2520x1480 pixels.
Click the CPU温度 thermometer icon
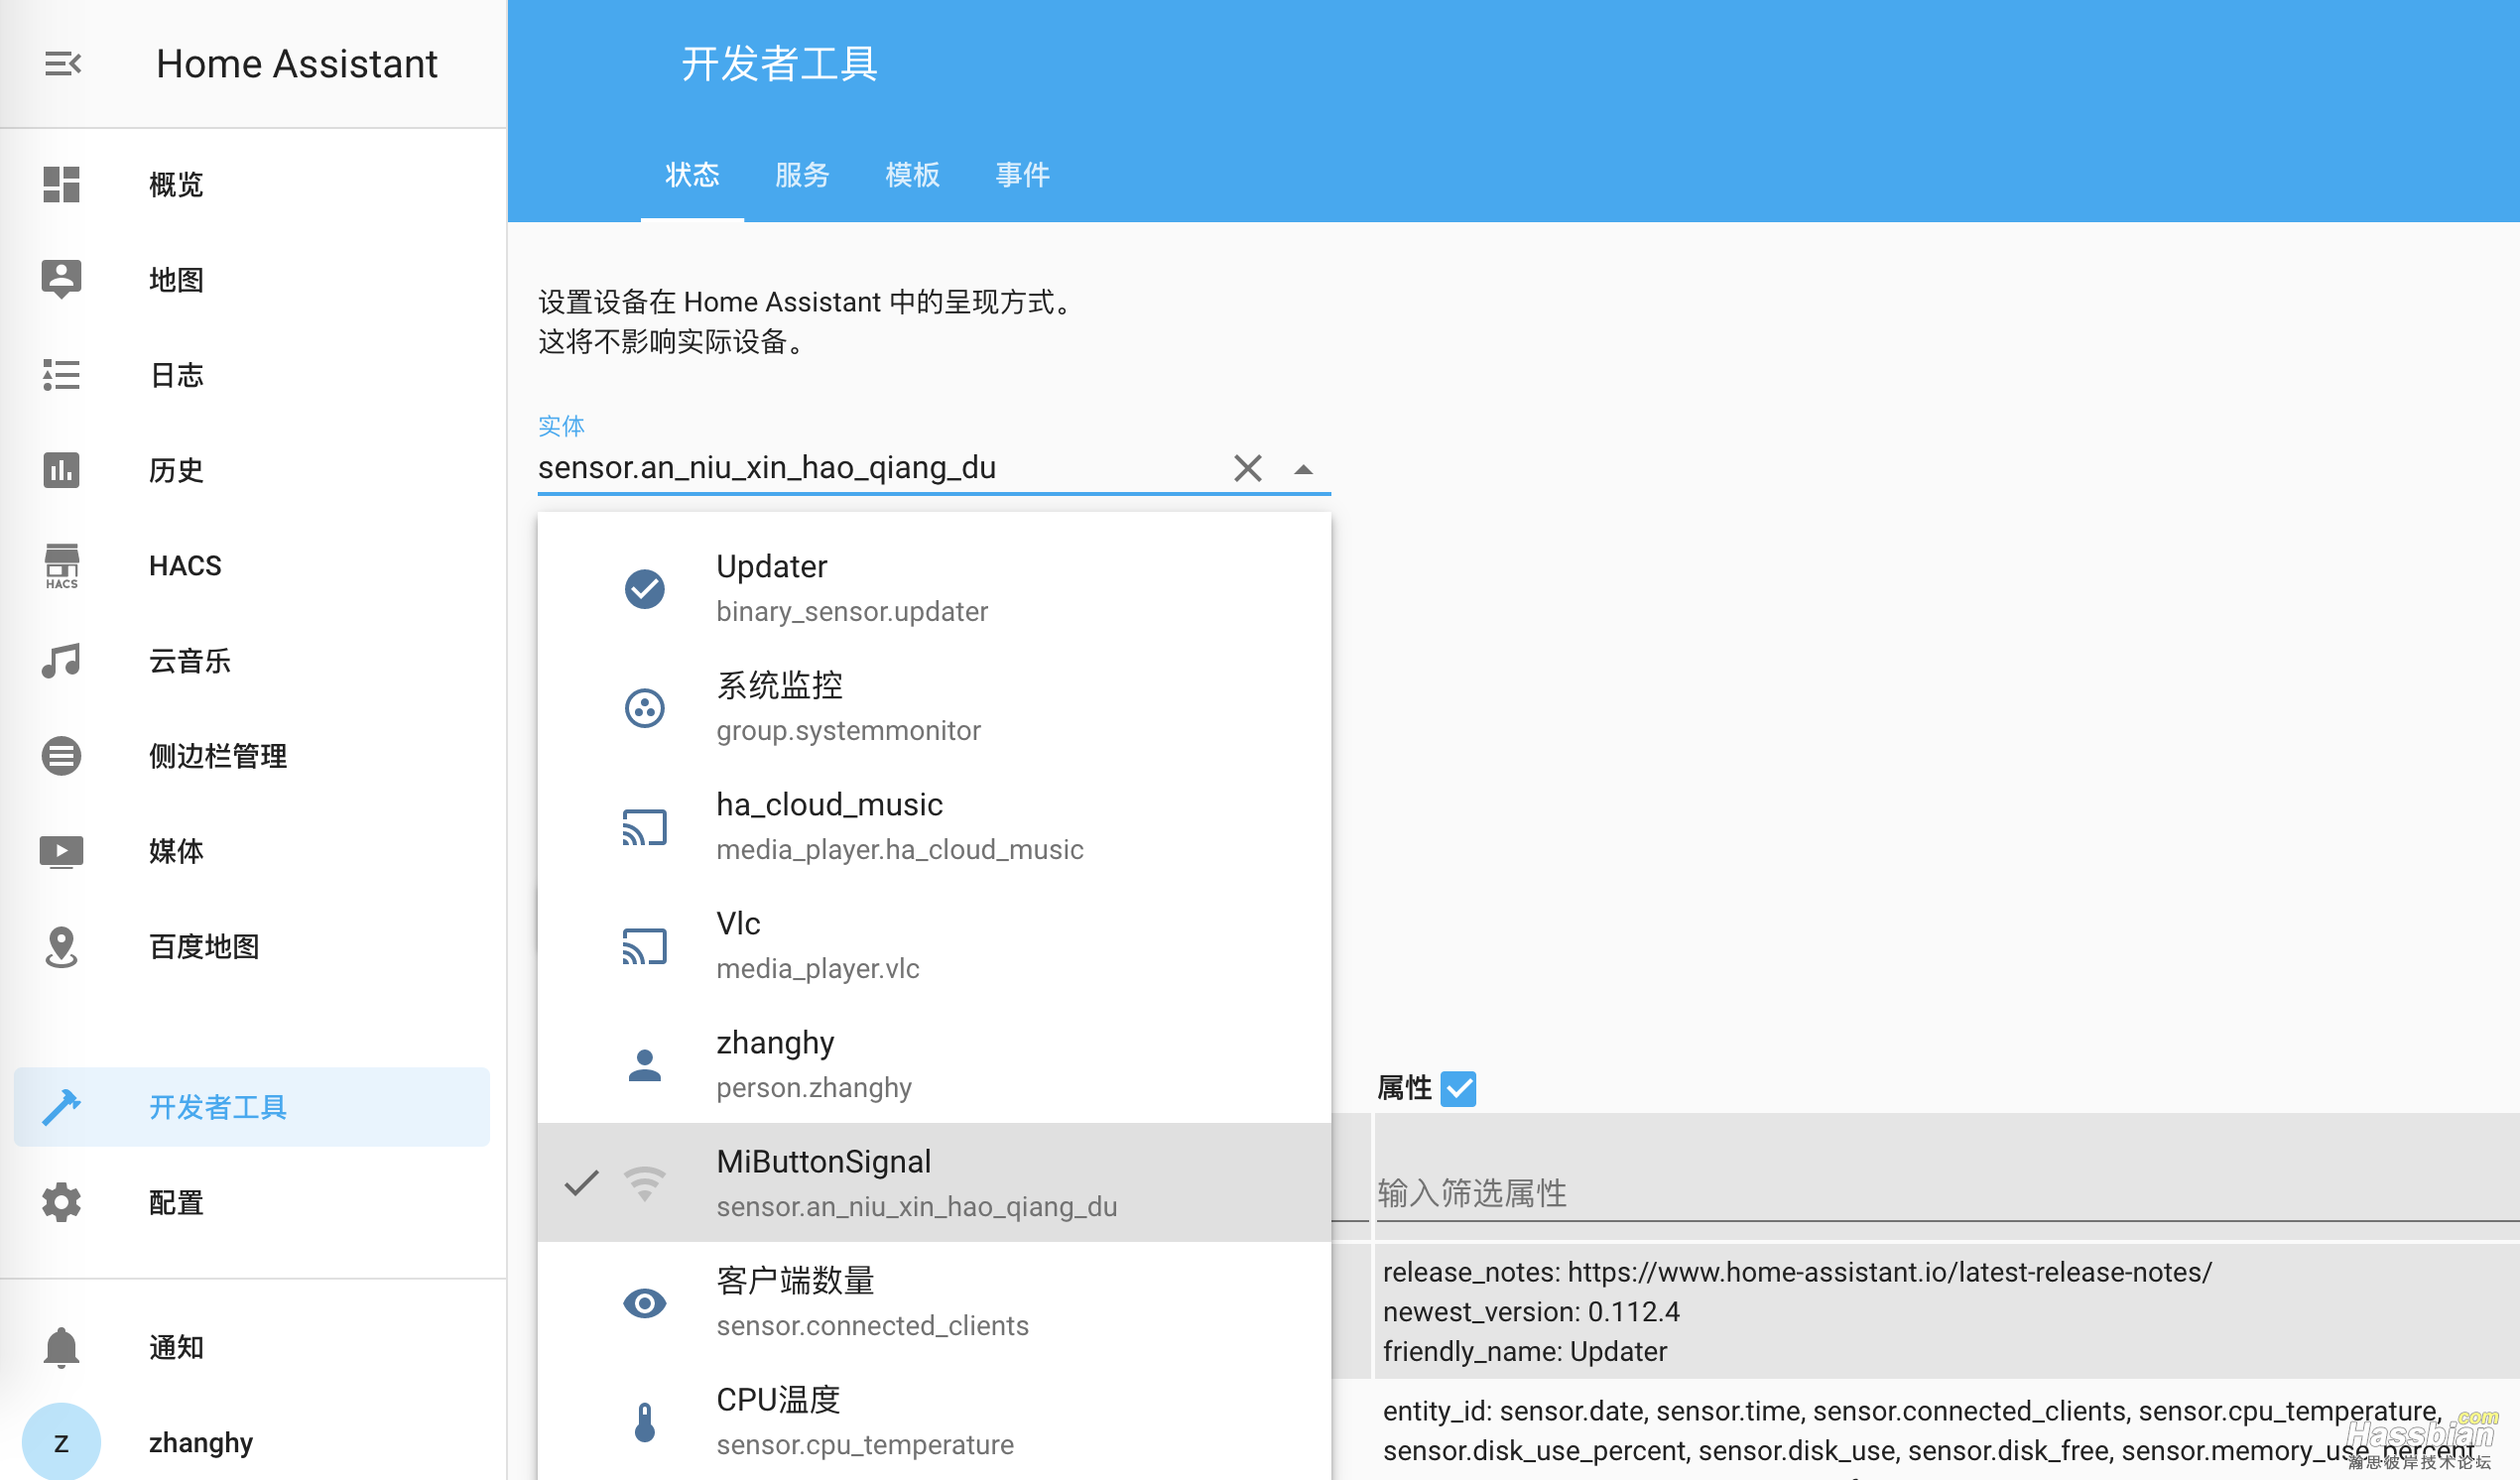click(x=645, y=1422)
